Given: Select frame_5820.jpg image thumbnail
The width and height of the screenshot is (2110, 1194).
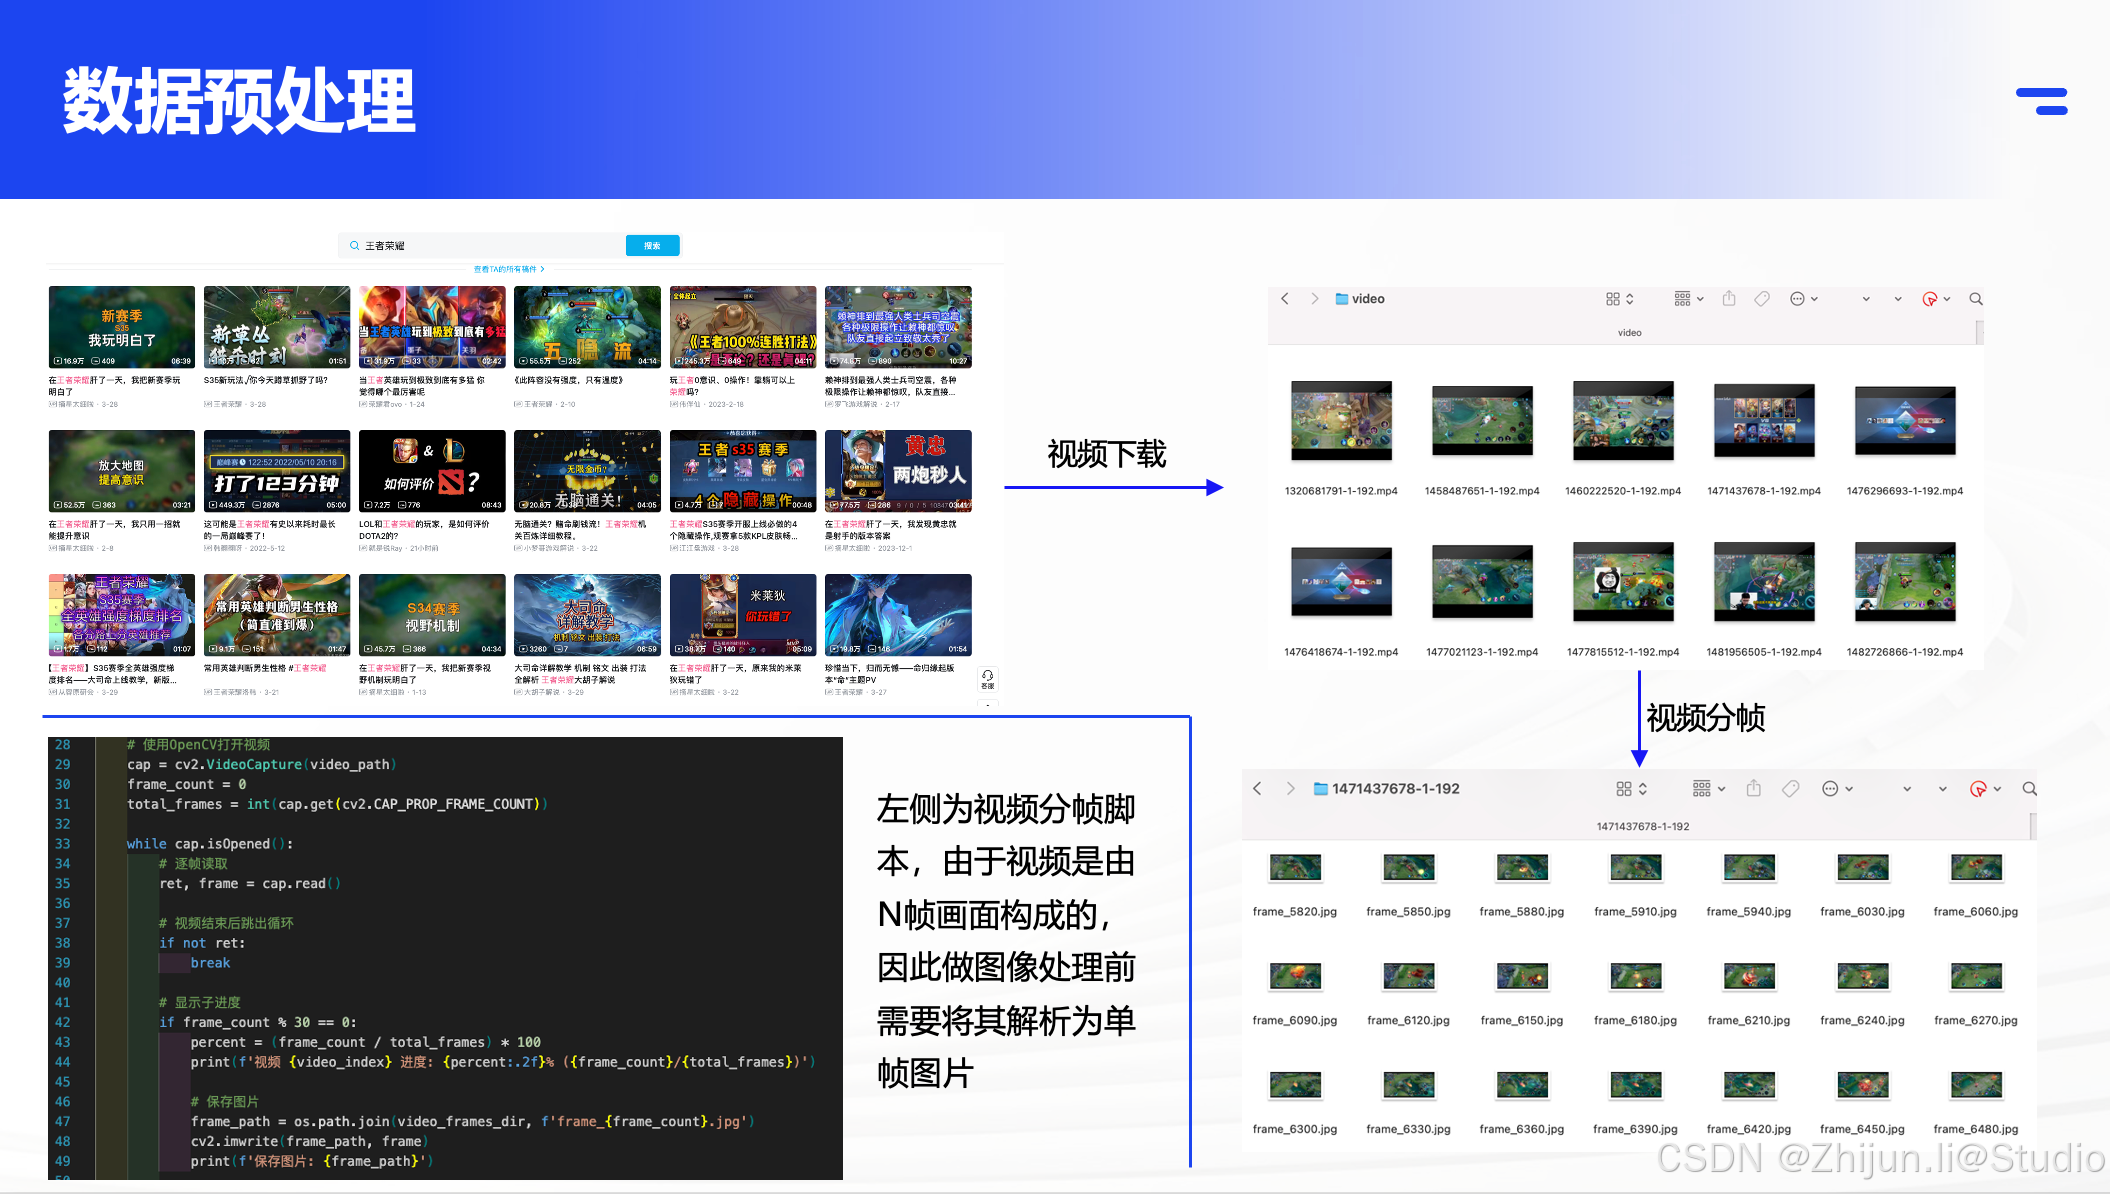Looking at the screenshot, I should [x=1295, y=868].
